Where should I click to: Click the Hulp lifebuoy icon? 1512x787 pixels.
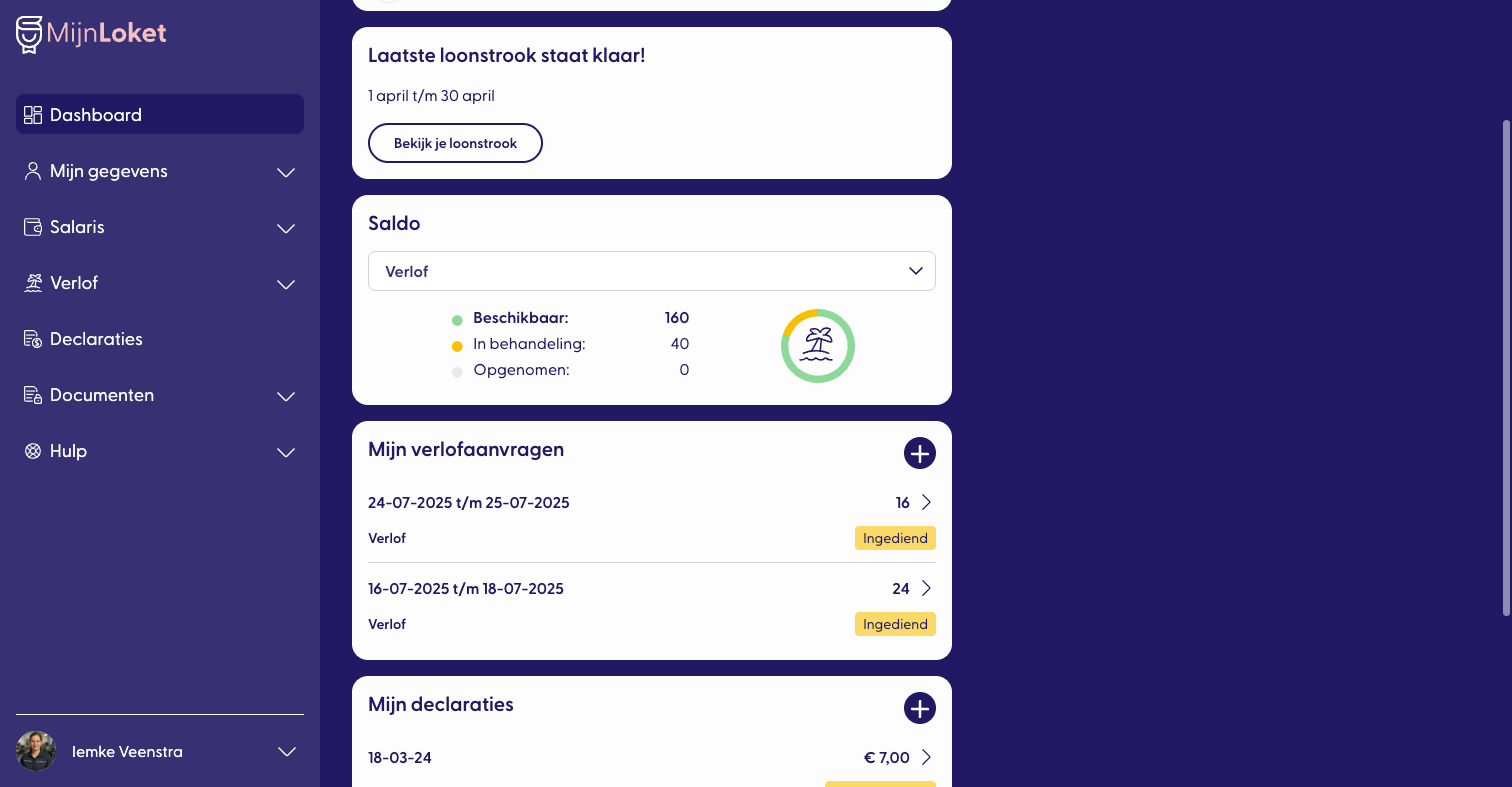pyautogui.click(x=33, y=451)
